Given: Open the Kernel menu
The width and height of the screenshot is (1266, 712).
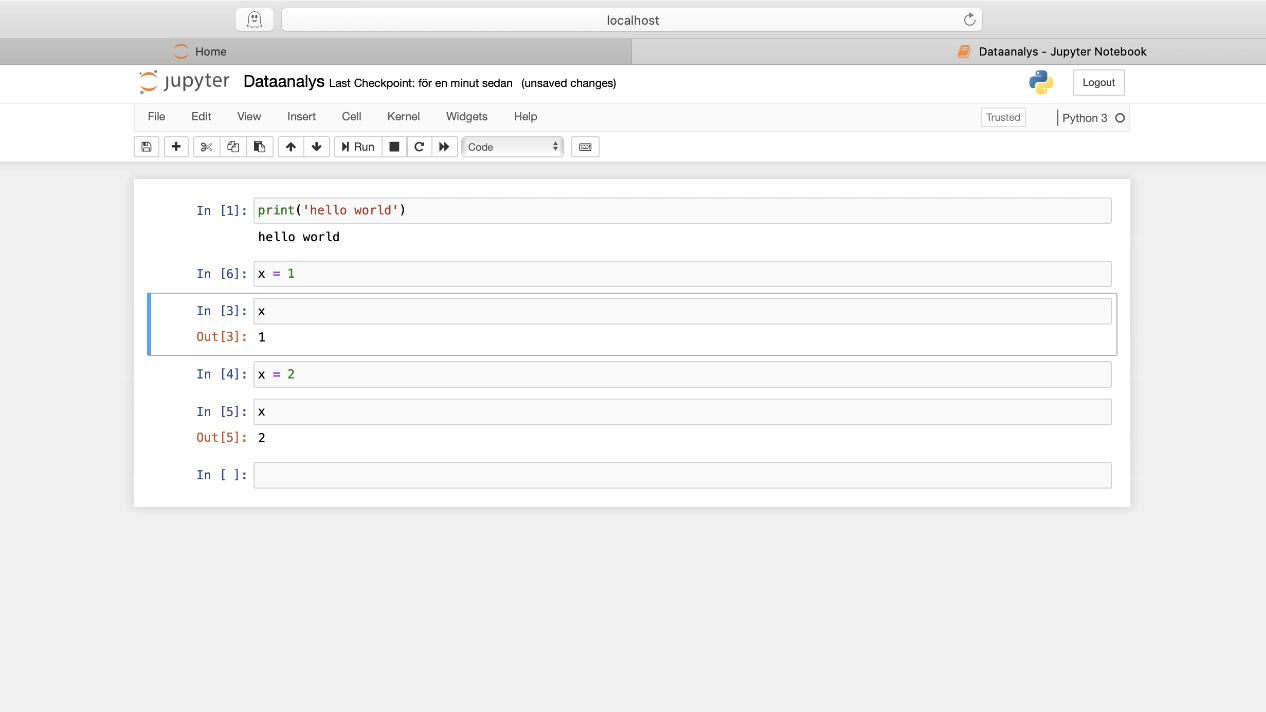Looking at the screenshot, I should 403,117.
